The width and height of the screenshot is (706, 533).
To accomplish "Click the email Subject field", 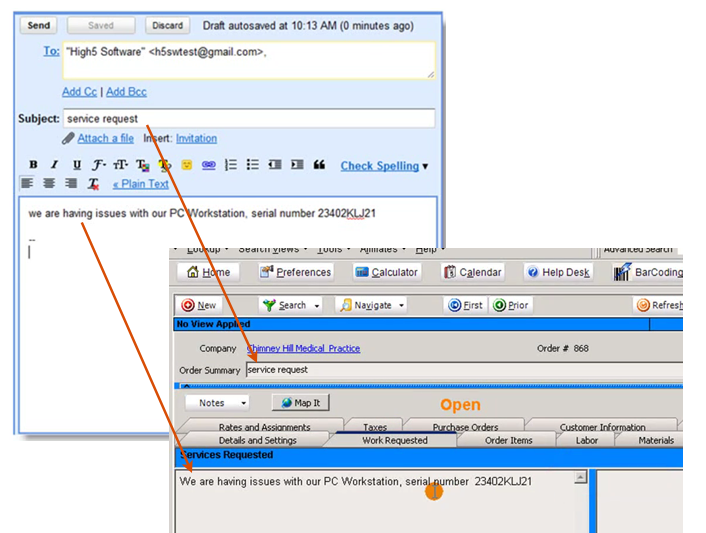I will tap(249, 118).
